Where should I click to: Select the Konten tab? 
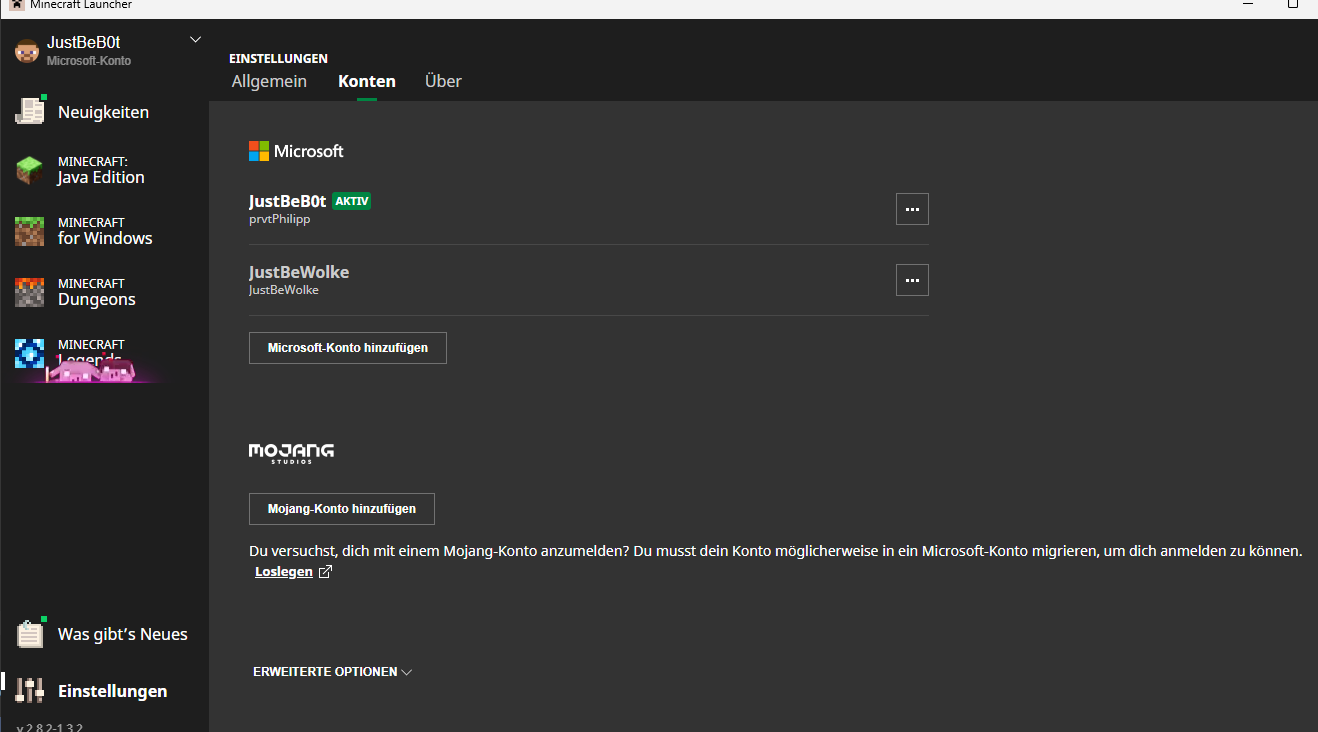[367, 81]
